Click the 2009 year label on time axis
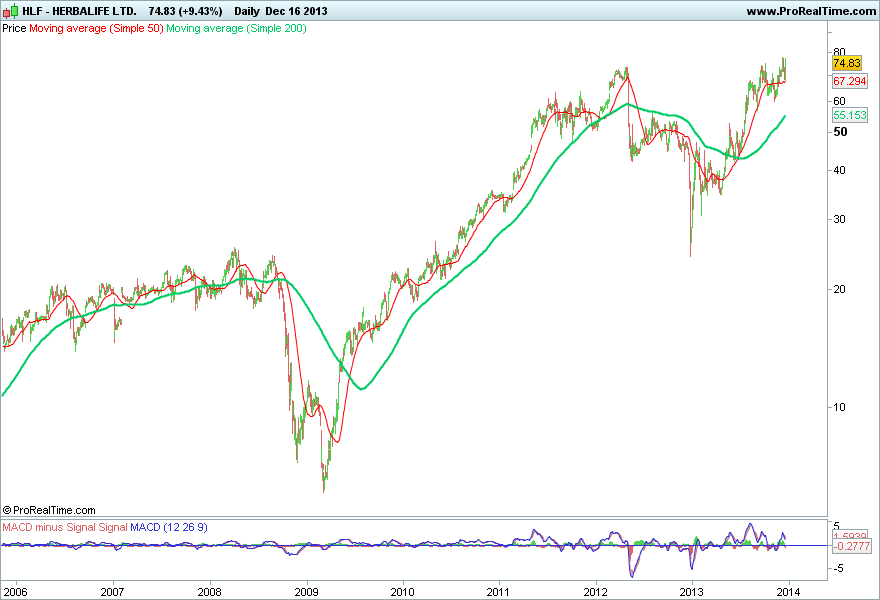This screenshot has height=600, width=880. tap(306, 592)
